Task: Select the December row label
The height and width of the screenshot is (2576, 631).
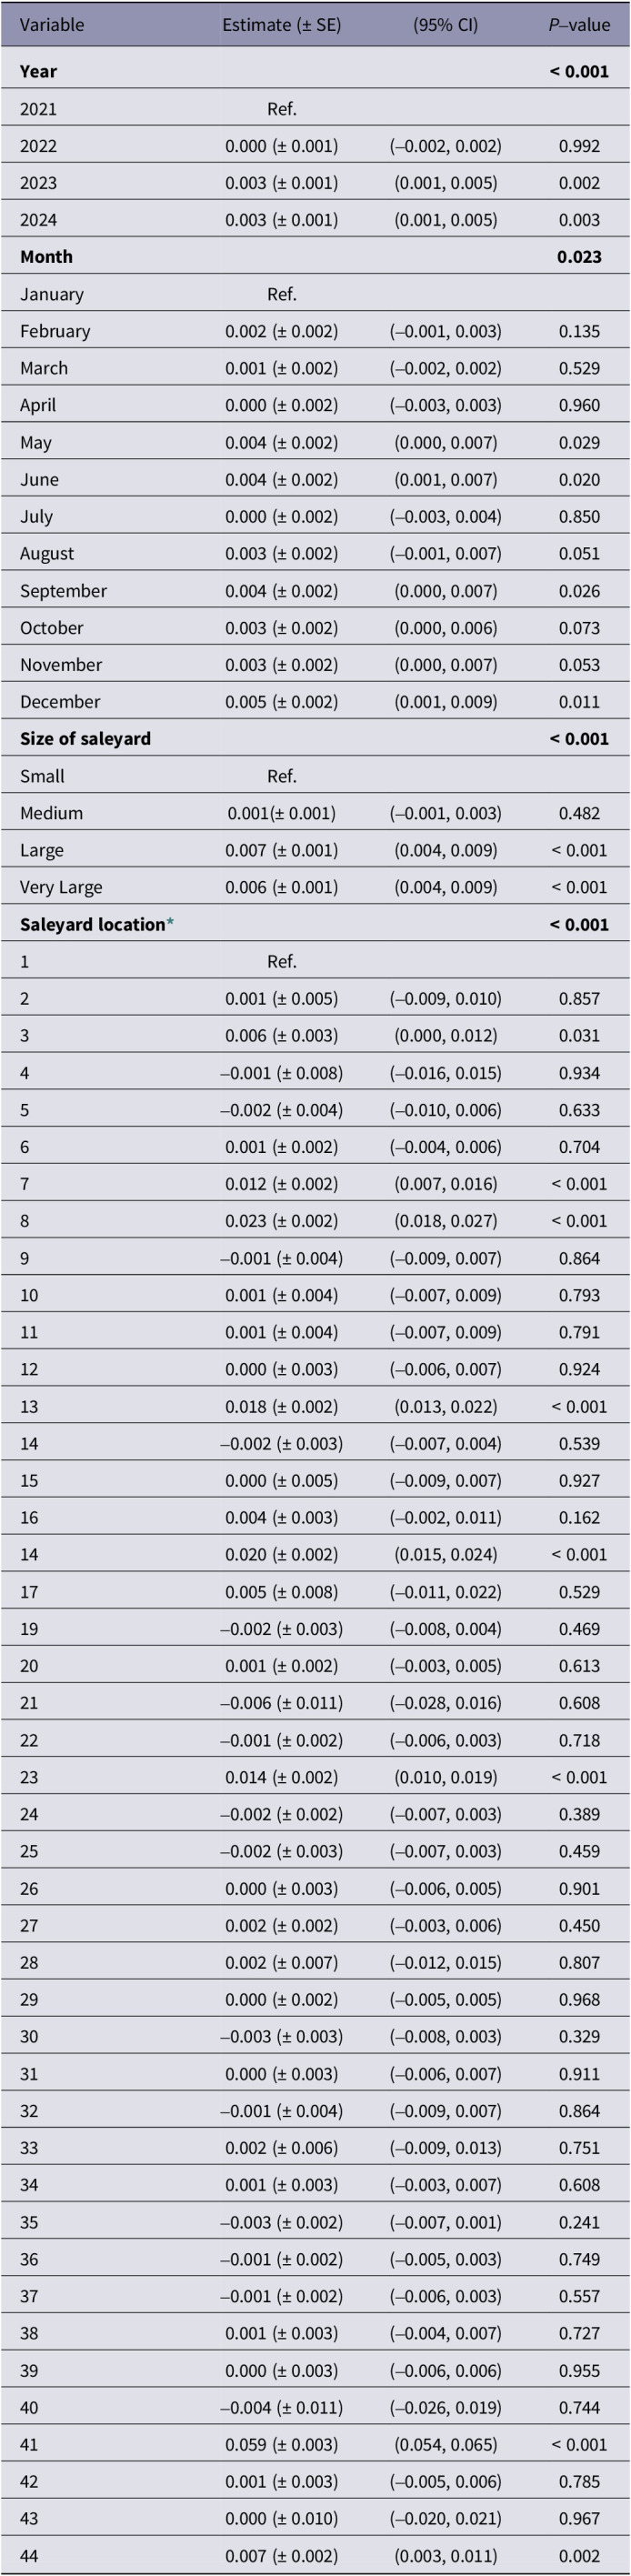Action: [60, 702]
